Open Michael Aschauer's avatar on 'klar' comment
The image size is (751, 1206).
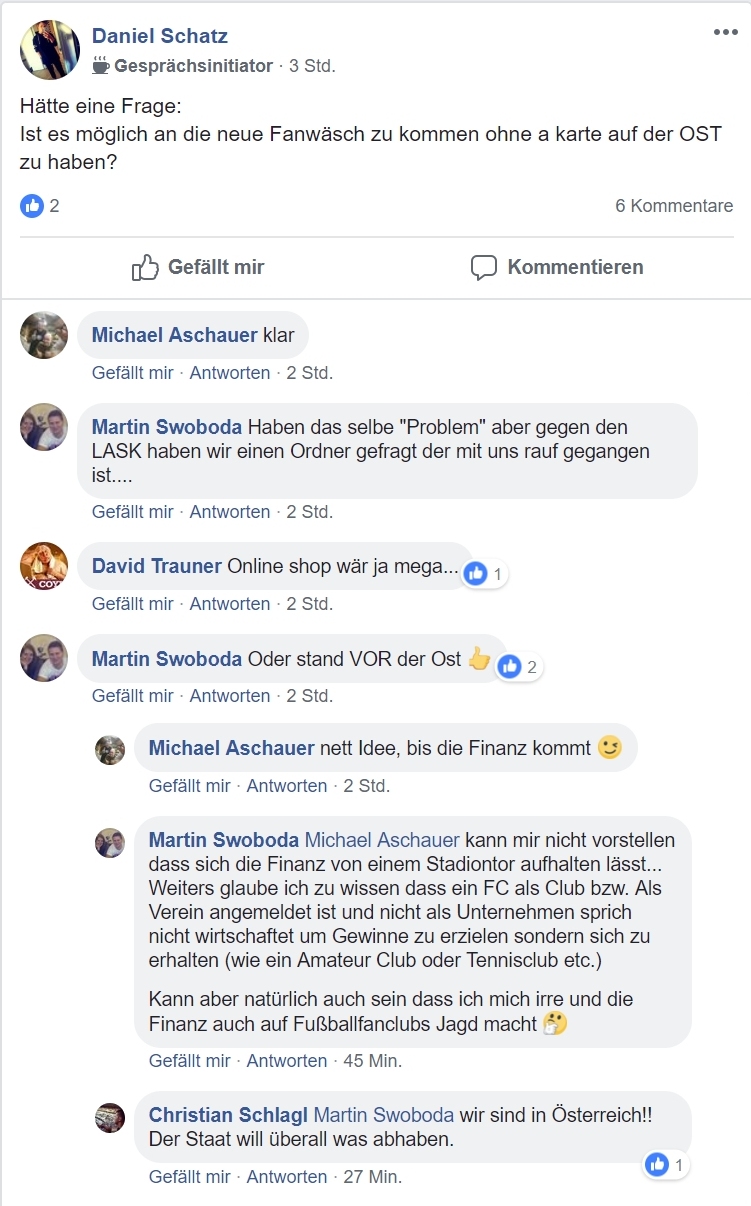pos(44,335)
